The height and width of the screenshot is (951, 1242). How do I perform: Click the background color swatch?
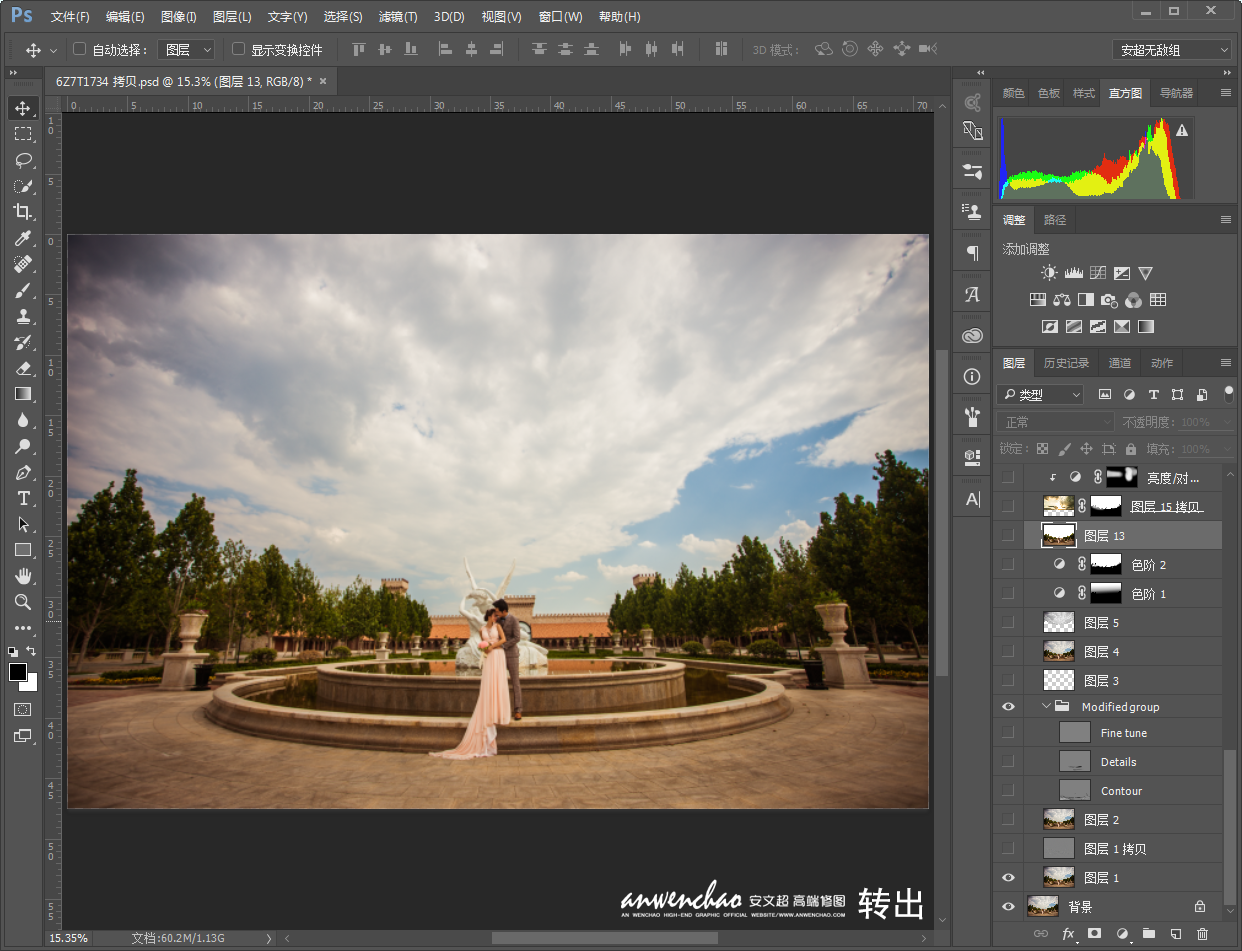point(31,685)
